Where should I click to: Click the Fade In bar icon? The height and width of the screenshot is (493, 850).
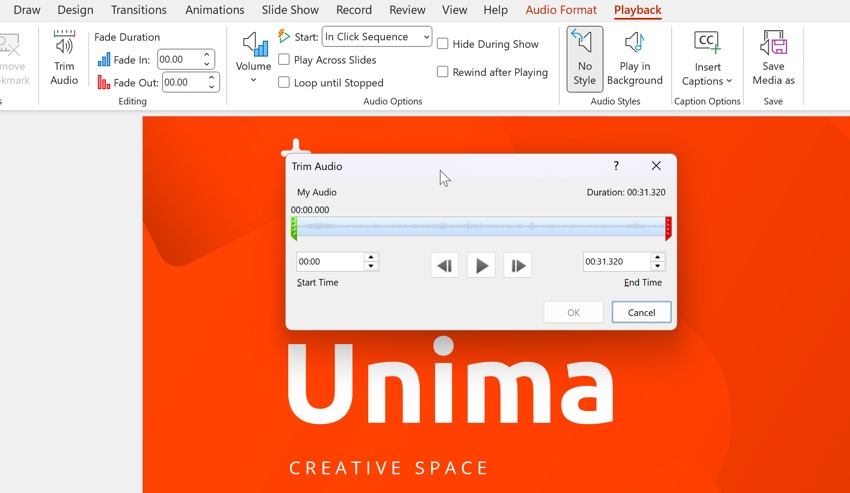(104, 59)
